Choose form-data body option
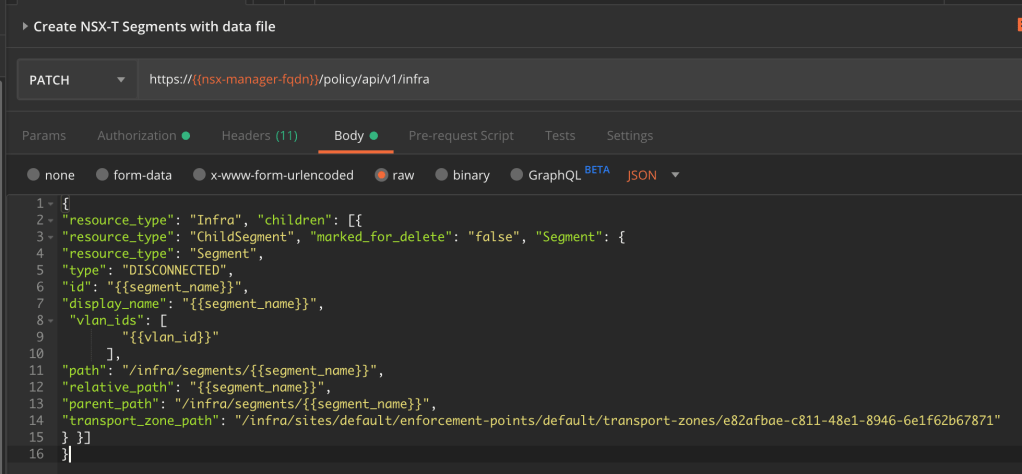This screenshot has height=474, width=1022. [102, 175]
